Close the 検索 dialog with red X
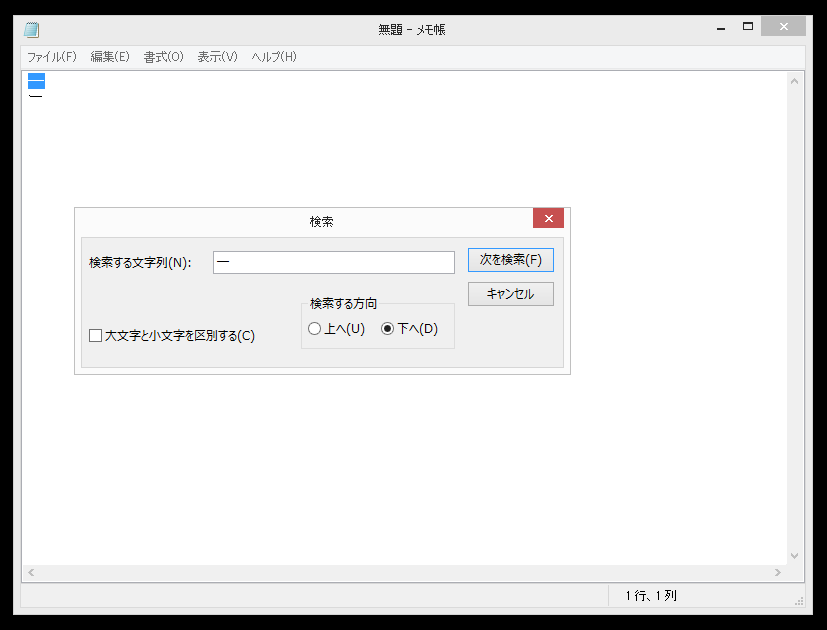Image resolution: width=827 pixels, height=630 pixels. tap(548, 219)
